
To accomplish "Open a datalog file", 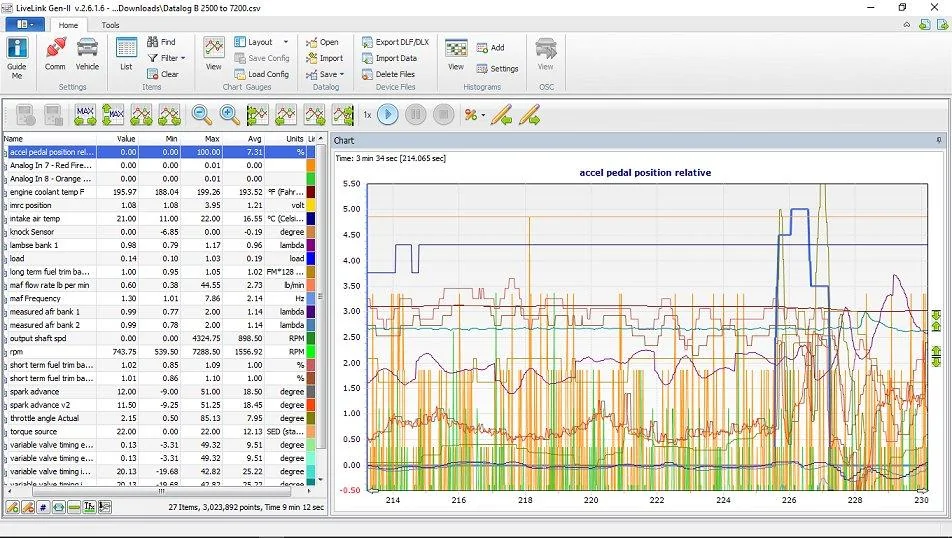I will 322,42.
